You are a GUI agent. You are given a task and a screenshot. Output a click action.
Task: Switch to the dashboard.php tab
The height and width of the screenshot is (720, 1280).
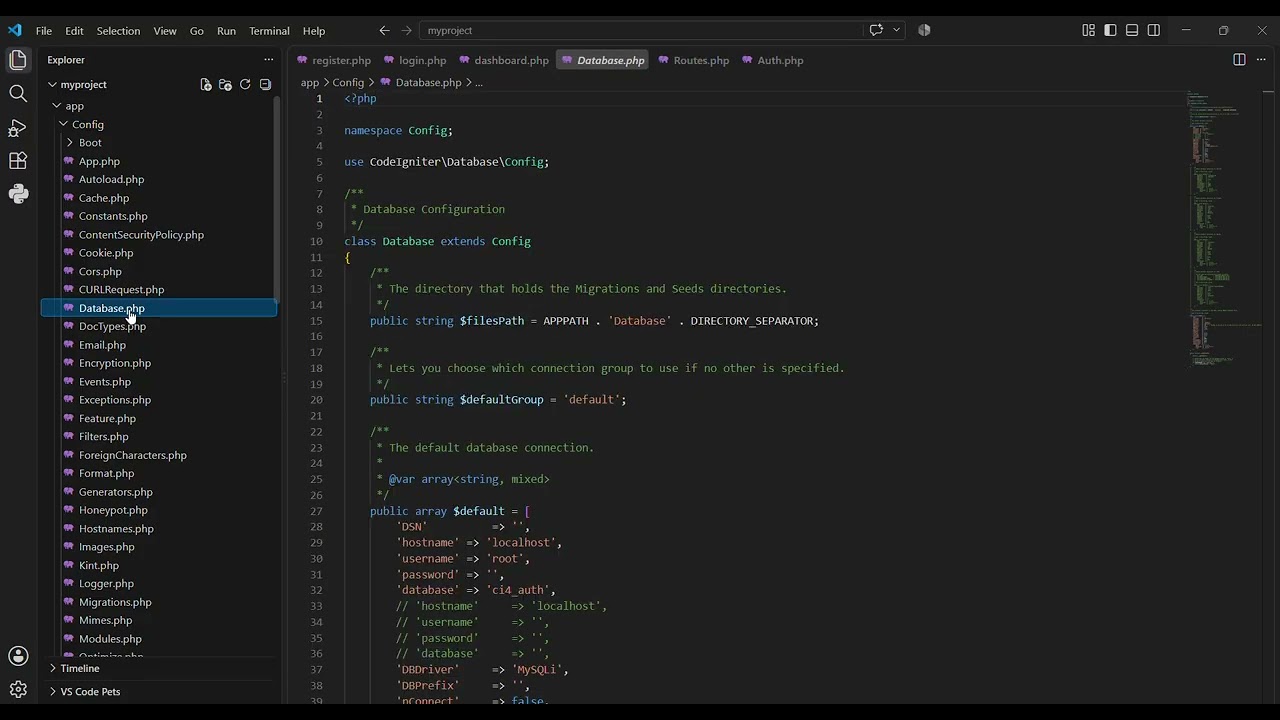(x=504, y=61)
